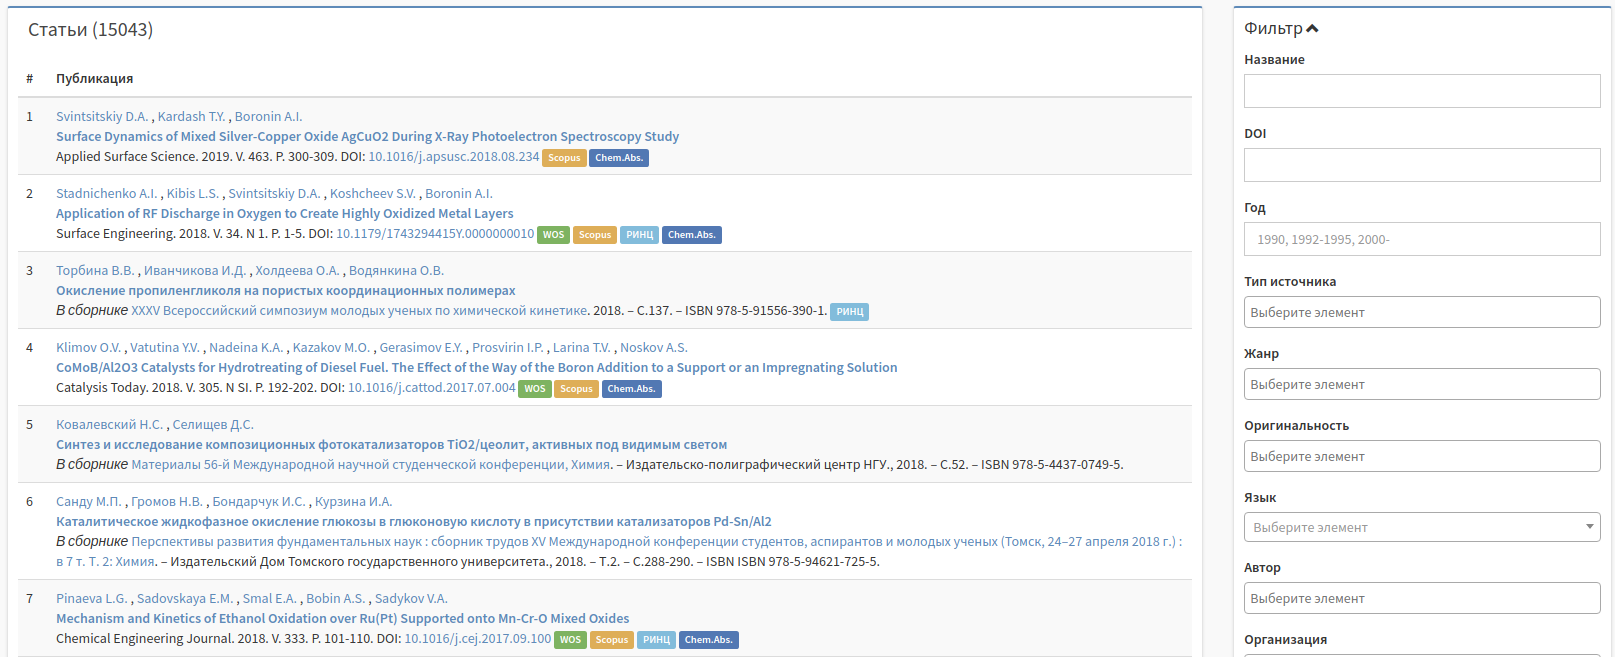Screen dimensions: 1615x657
Task: Click the Название filter input field
Action: [1421, 91]
